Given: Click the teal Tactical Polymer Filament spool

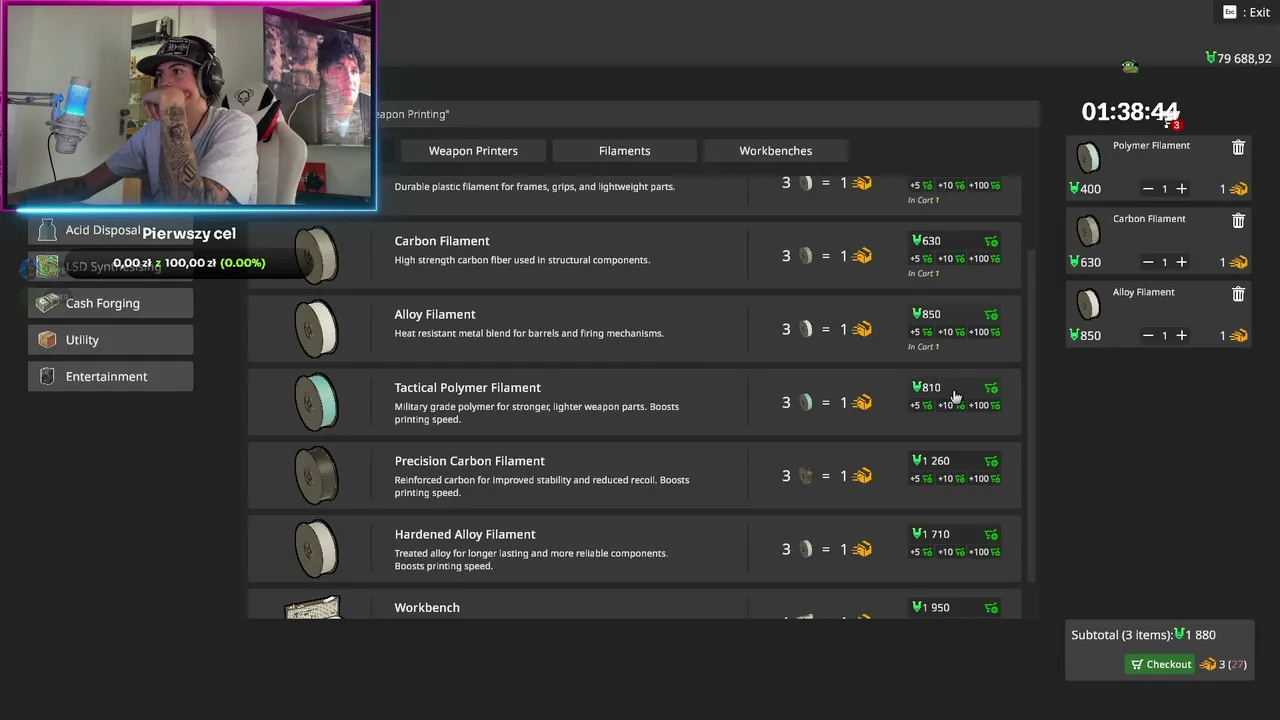Looking at the screenshot, I should coord(316,401).
